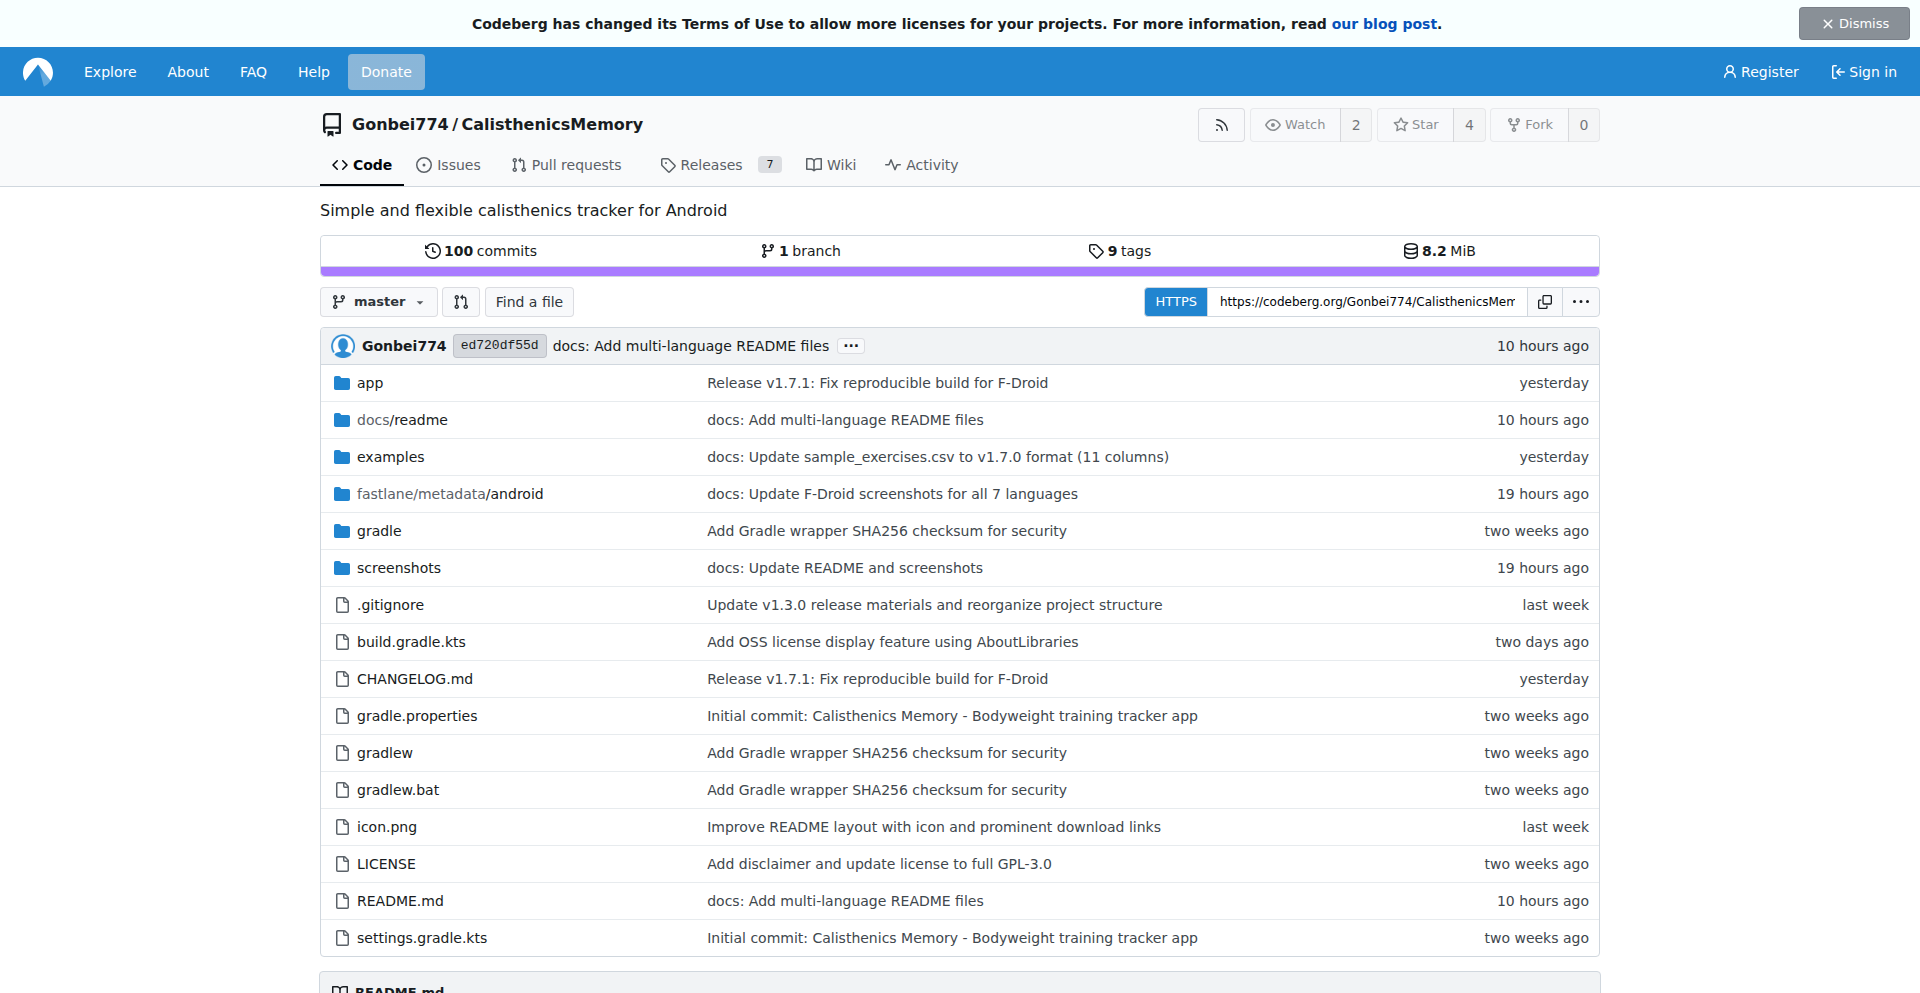Open the app folder
The height and width of the screenshot is (993, 1920).
click(370, 383)
